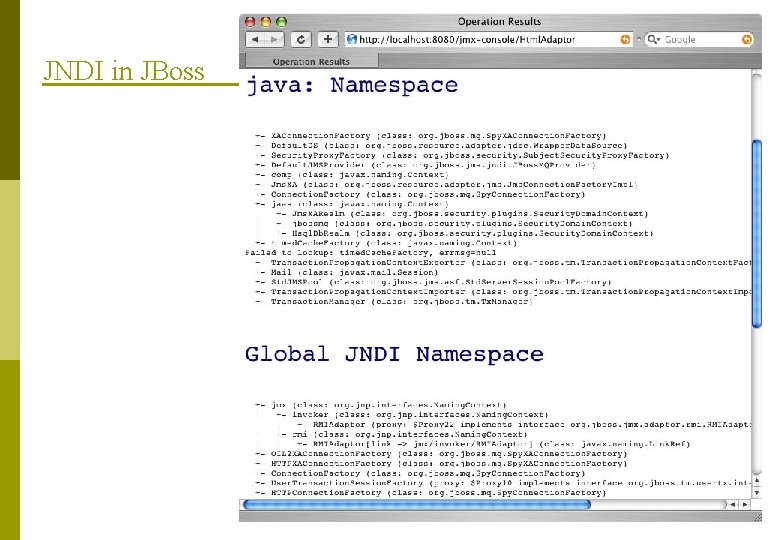The width and height of the screenshot is (780, 540).
Task: Click the 'Failed to lookup: timedCacheFactory' line
Action: [371, 253]
